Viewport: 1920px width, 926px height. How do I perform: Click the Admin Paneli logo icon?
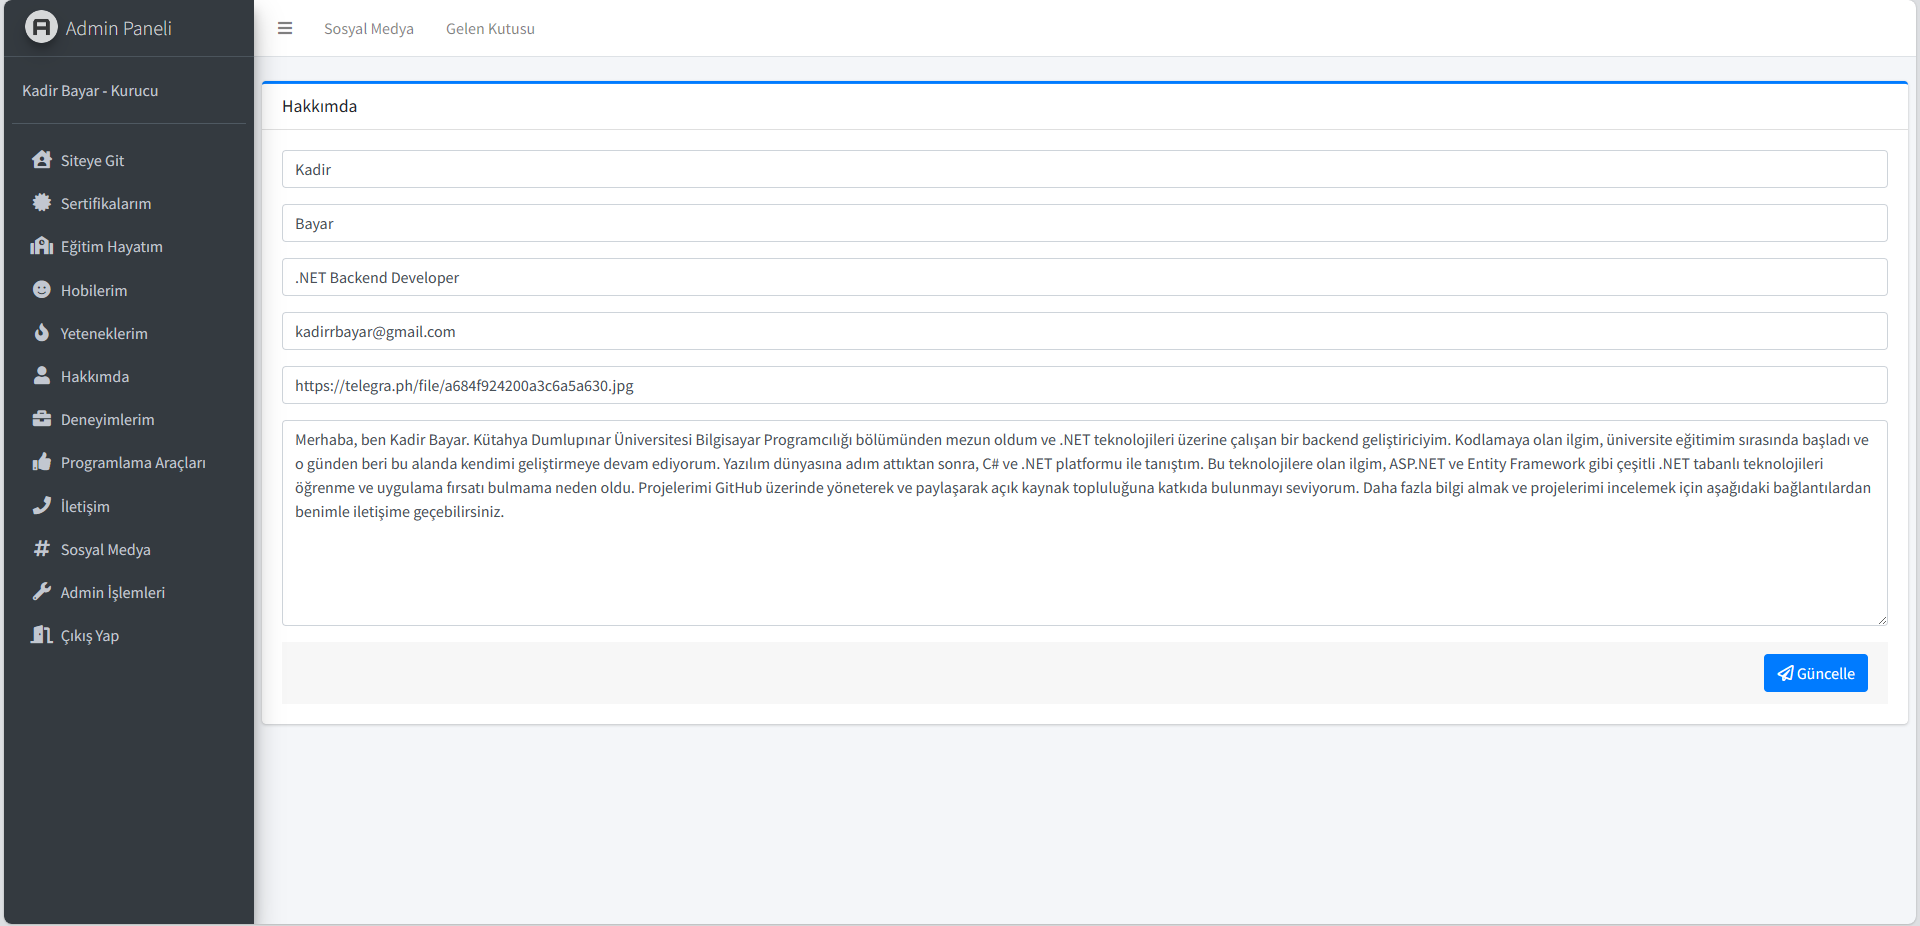(41, 27)
